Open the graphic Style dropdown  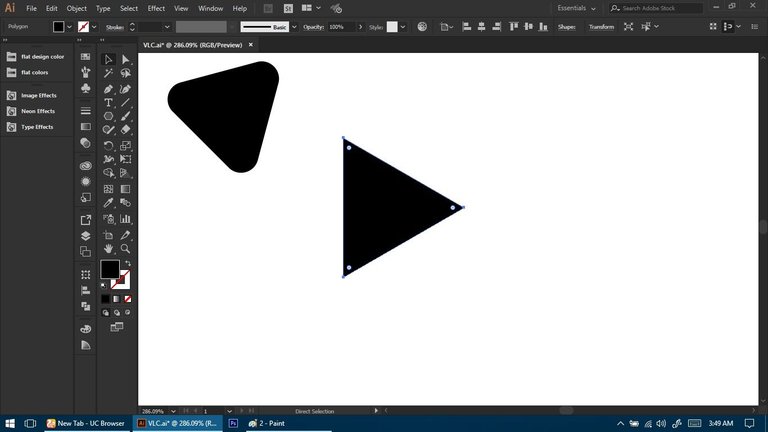click(x=403, y=27)
